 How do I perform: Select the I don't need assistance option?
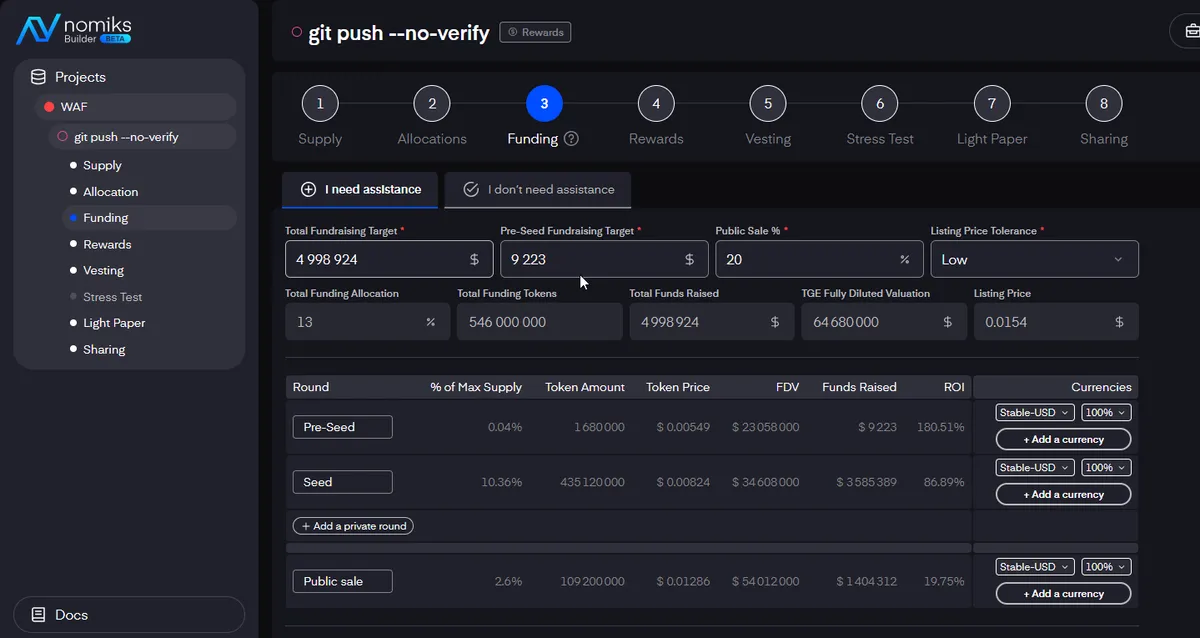[537, 189]
